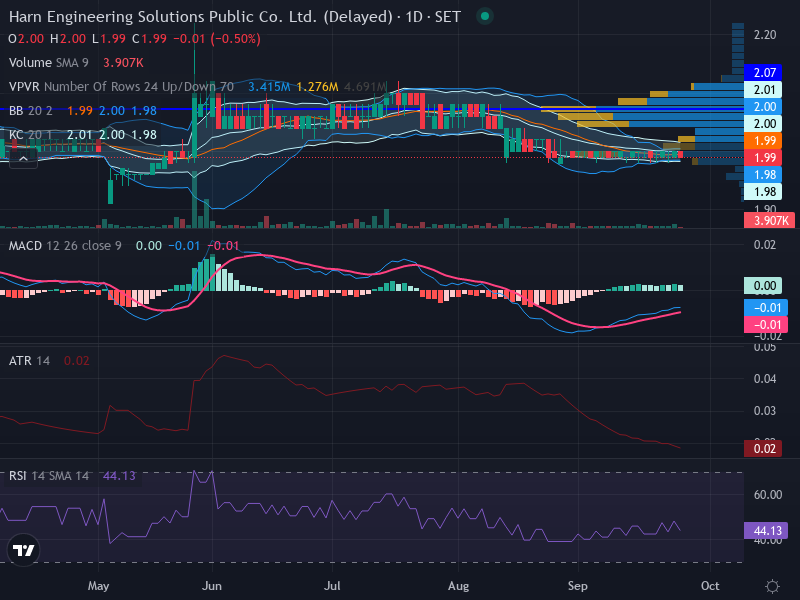Screen dimensions: 800x600
Task: Click the Jun date axis label
Action: [x=212, y=586]
